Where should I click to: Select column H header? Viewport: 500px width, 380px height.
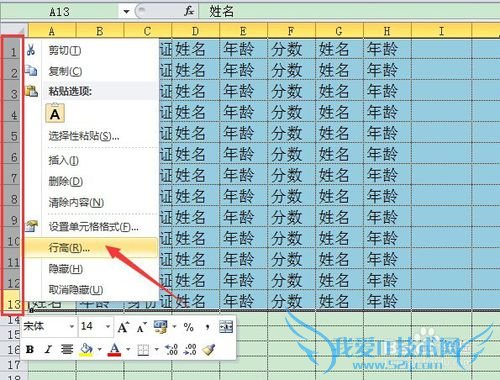[387, 31]
